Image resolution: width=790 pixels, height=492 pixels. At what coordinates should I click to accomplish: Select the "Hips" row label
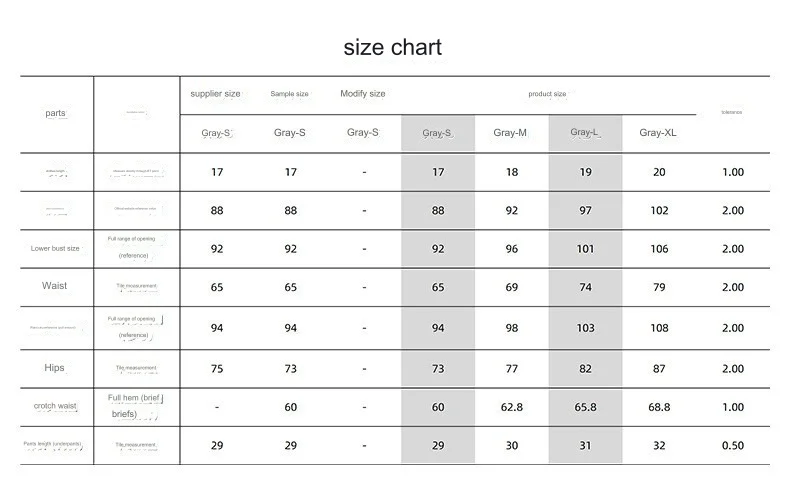coord(55,368)
